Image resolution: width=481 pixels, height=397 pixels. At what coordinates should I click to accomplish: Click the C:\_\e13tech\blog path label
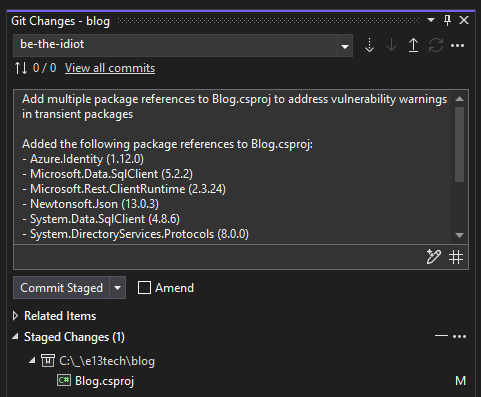click(107, 361)
